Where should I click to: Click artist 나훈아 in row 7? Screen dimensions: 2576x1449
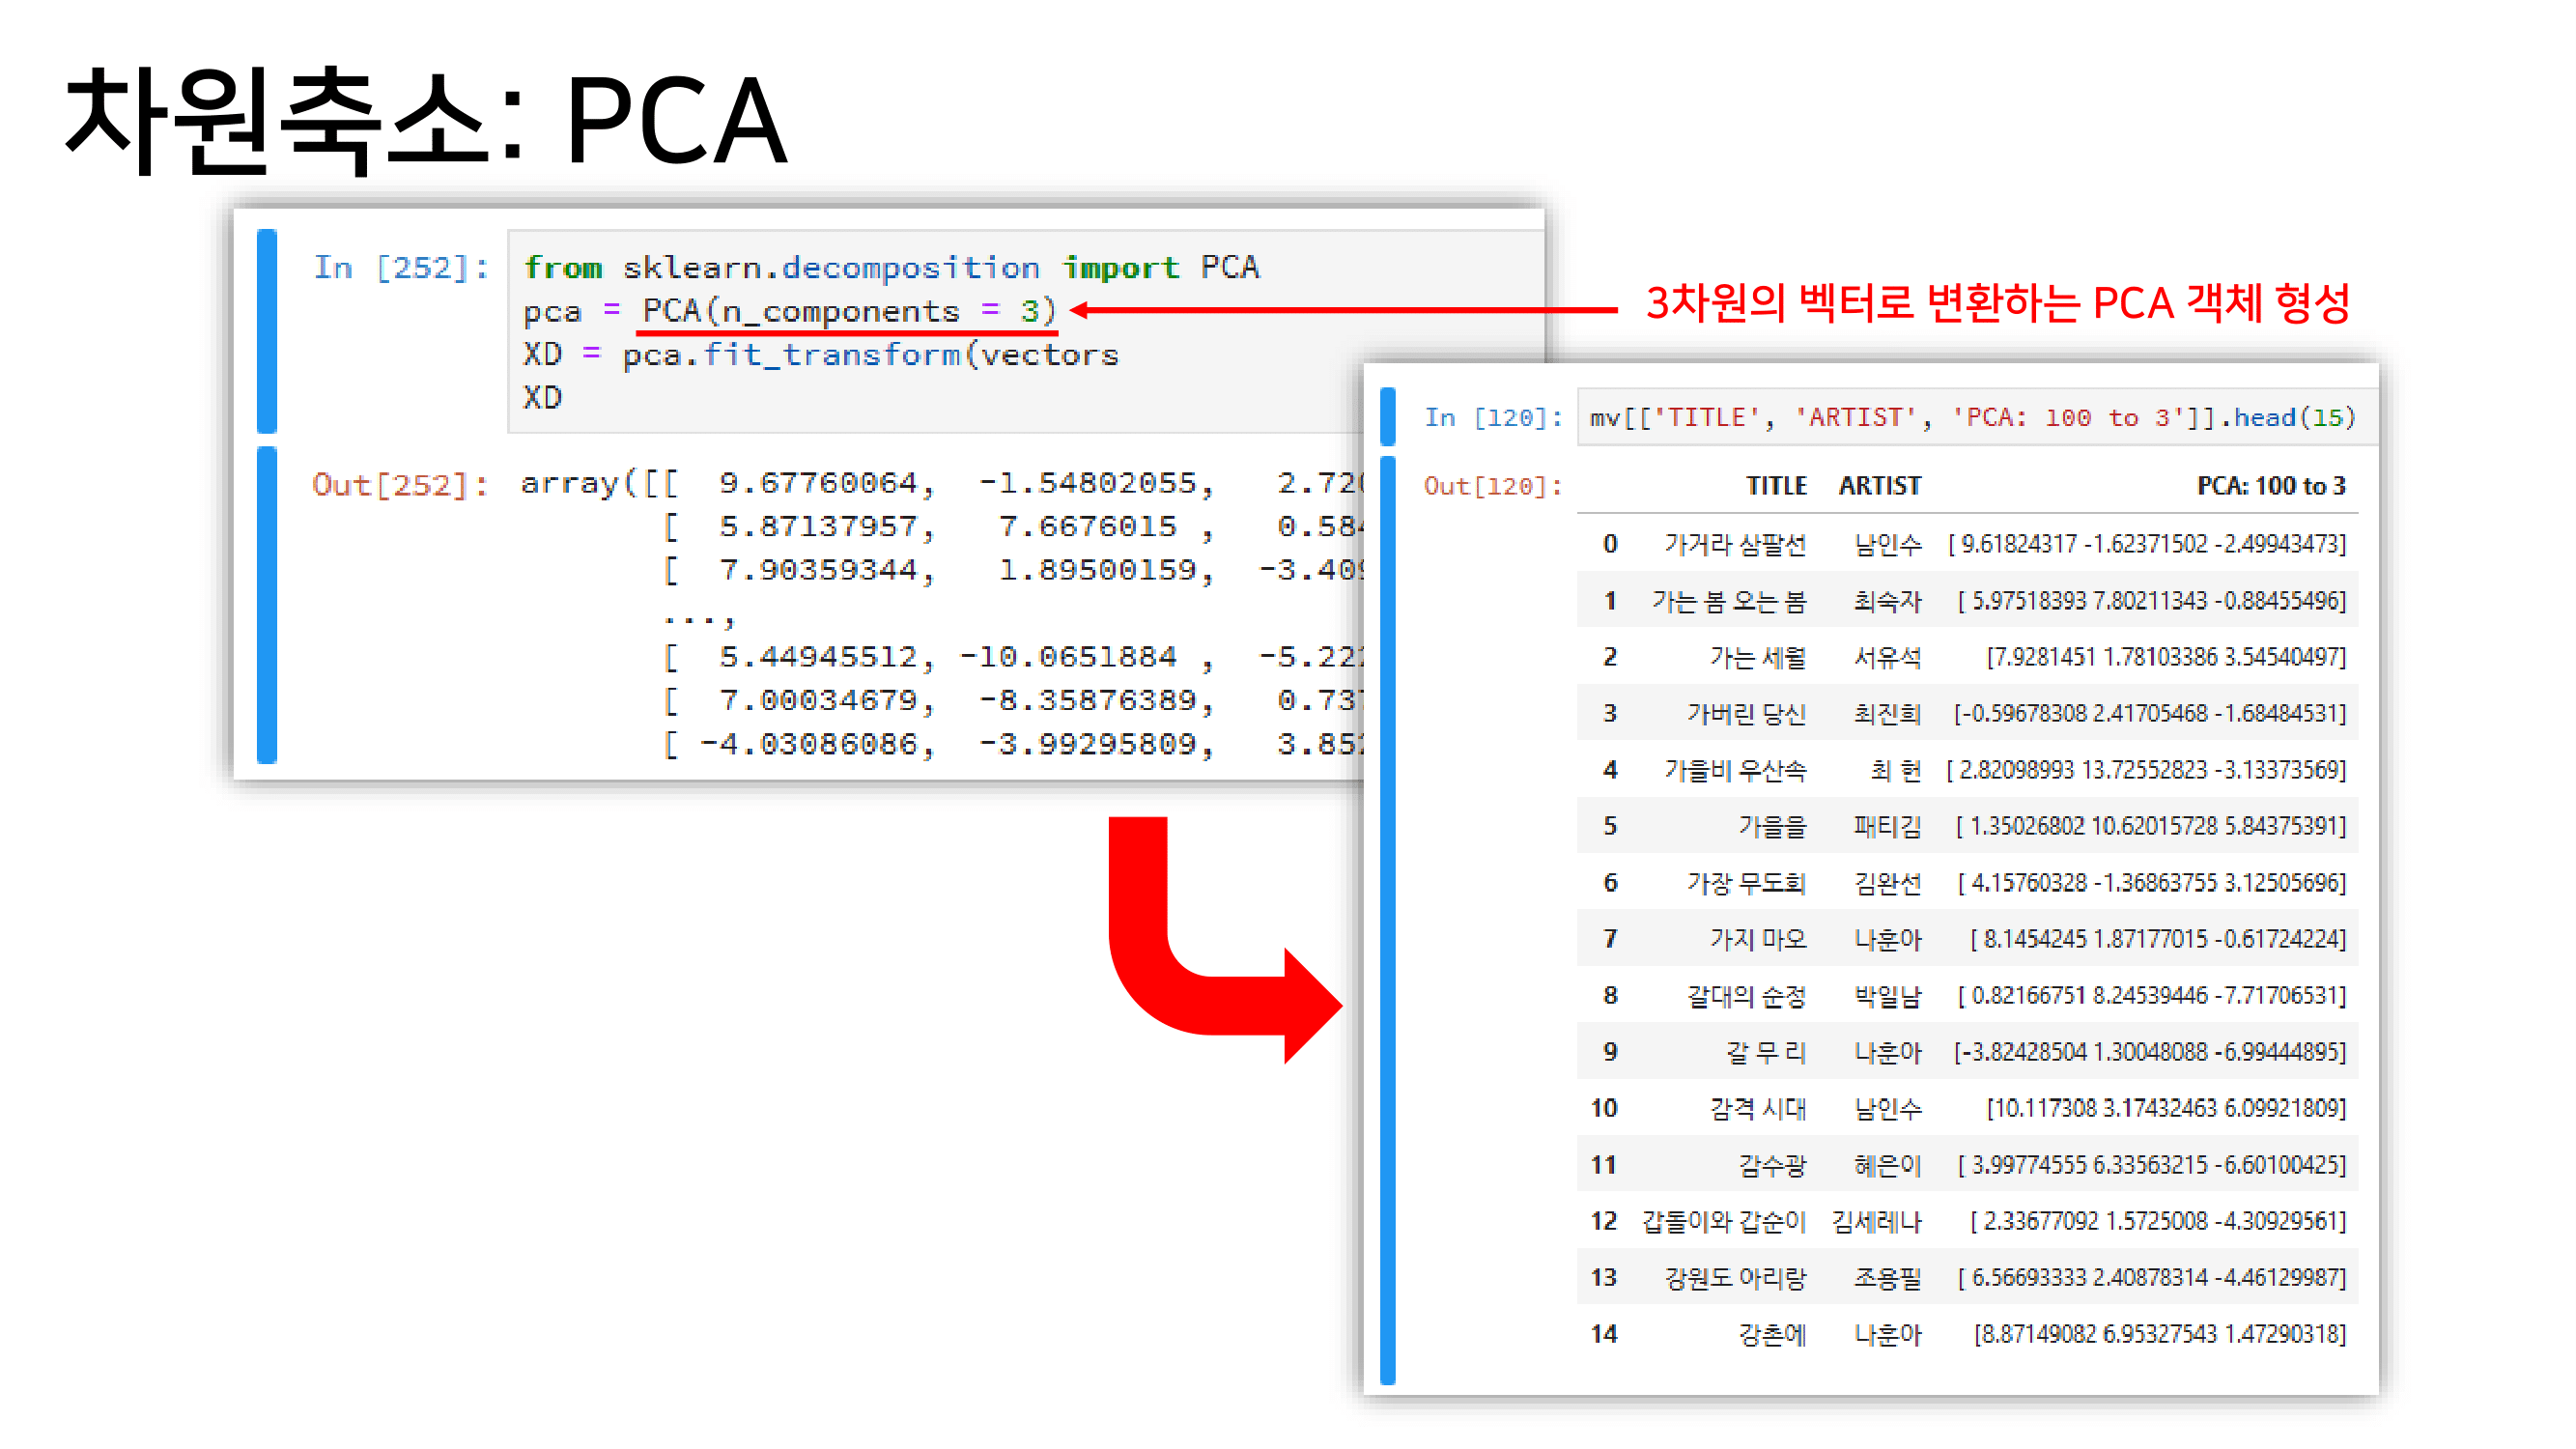click(x=1886, y=939)
